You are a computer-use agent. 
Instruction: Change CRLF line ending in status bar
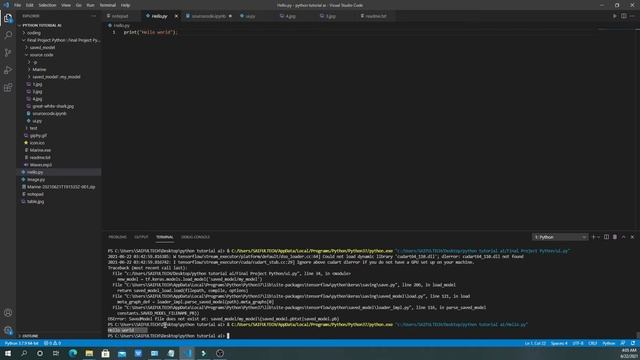pyautogui.click(x=593, y=343)
